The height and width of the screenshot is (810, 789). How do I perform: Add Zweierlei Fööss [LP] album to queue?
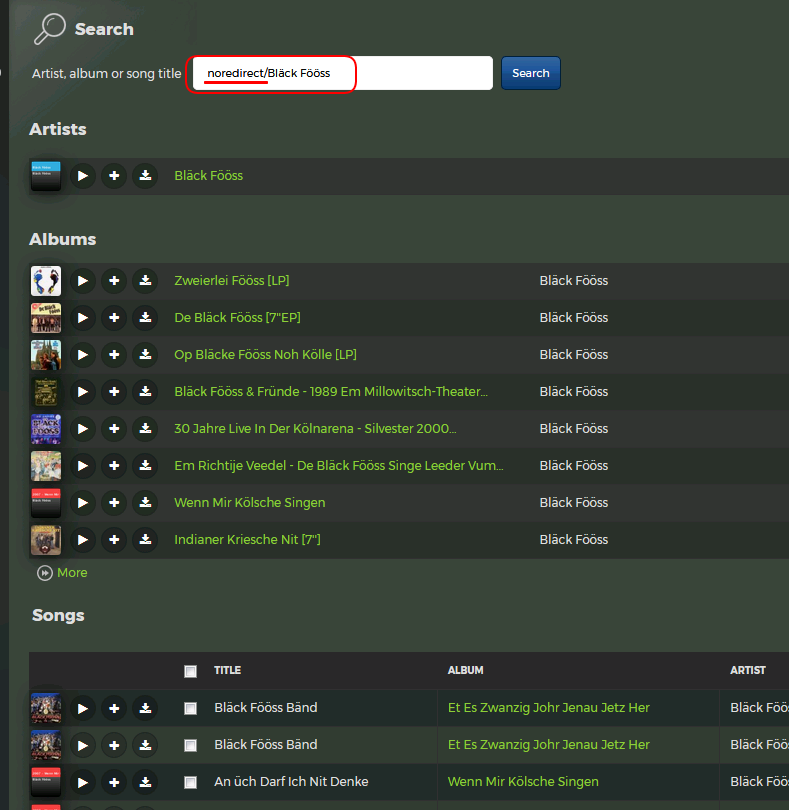tap(114, 281)
